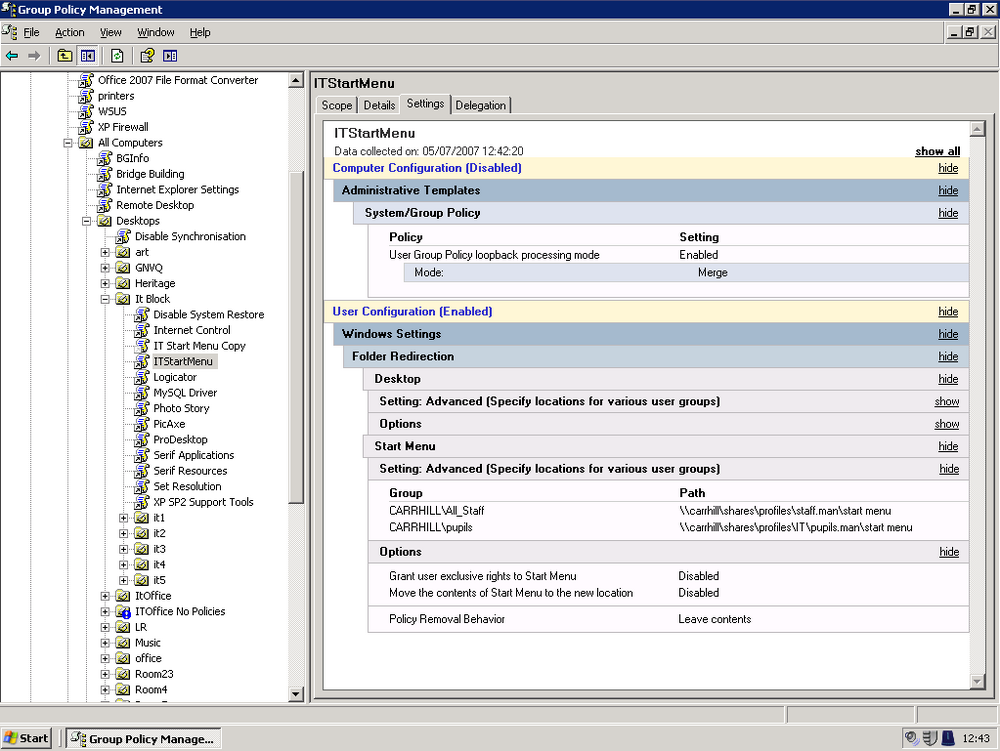Screen dimensions: 1000x751
Task: Select IT Start Menu Copy in tree
Action: [x=200, y=346]
